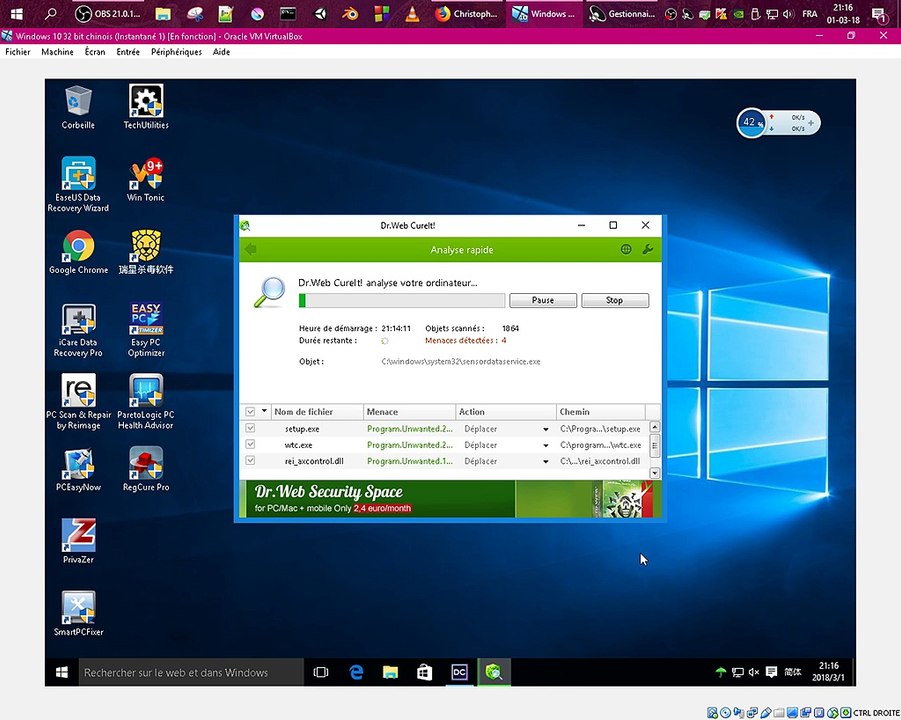The height and width of the screenshot is (720, 901).
Task: Pause the Dr.Web scan
Action: pyautogui.click(x=543, y=300)
